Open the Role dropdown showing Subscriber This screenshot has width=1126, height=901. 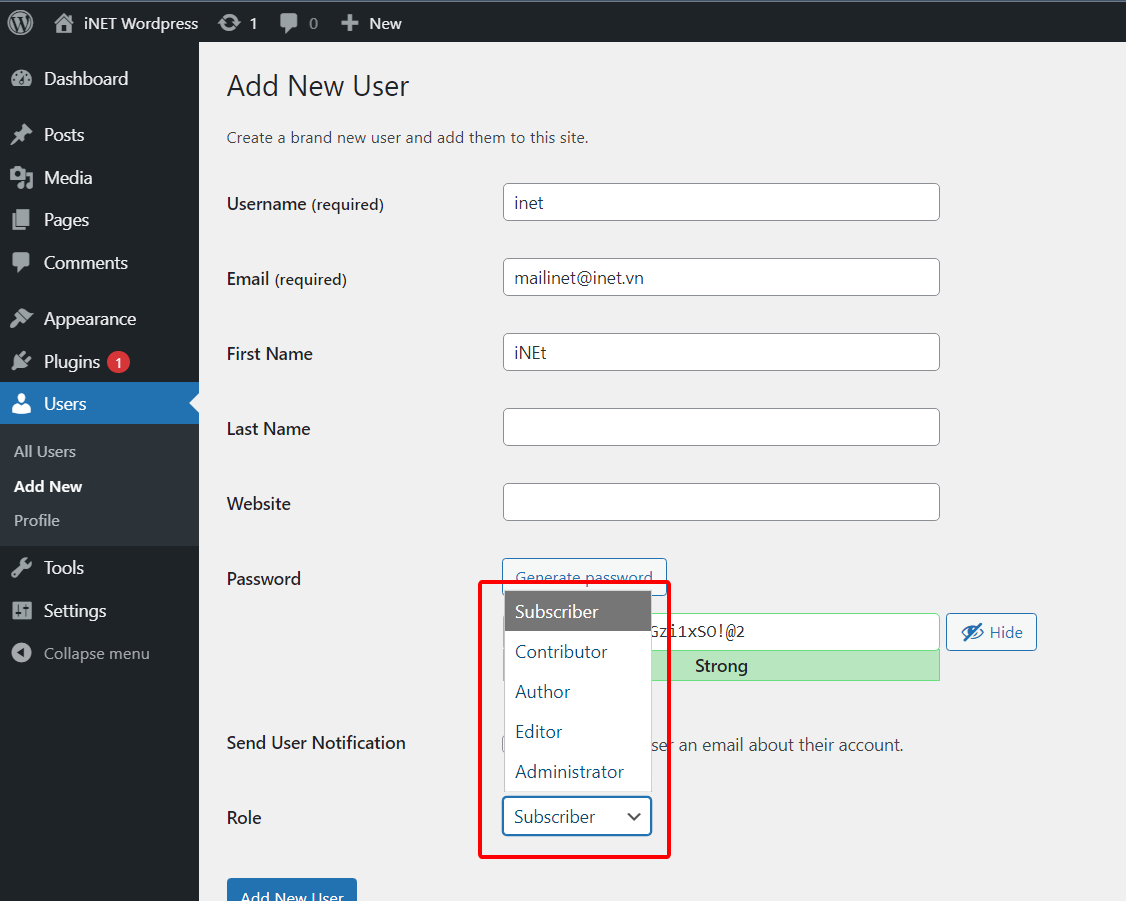pos(577,816)
